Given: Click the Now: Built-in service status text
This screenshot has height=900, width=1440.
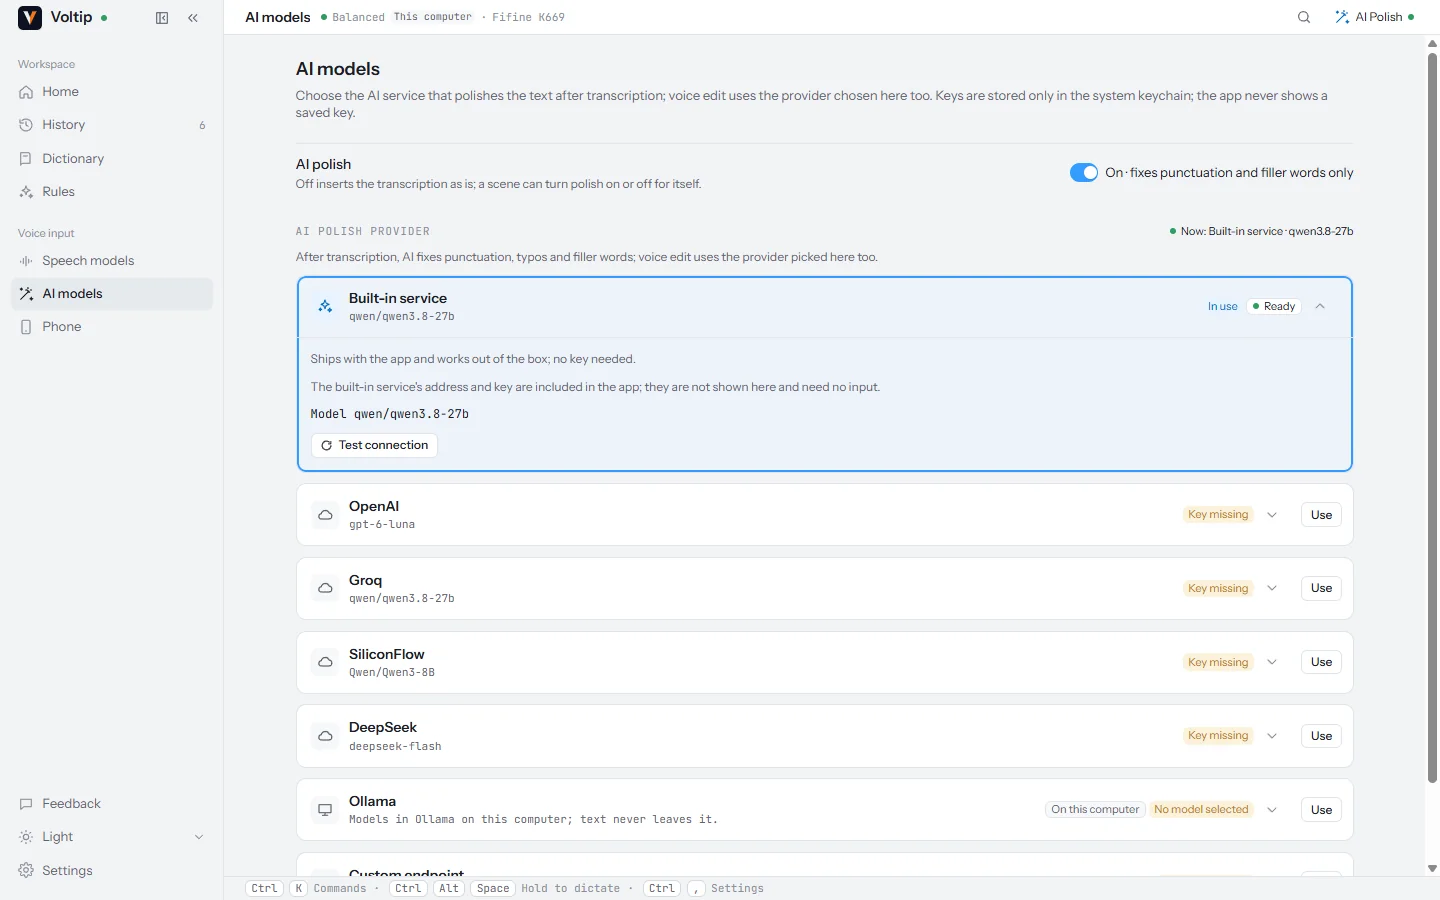Looking at the screenshot, I should 1266,232.
